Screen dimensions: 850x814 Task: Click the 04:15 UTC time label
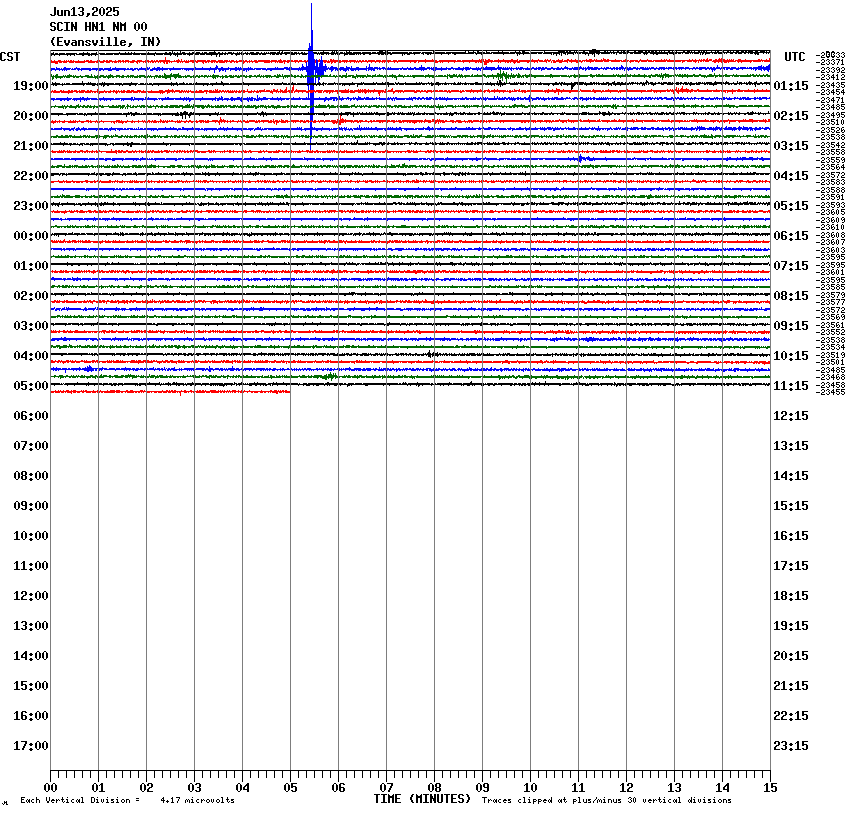791,176
